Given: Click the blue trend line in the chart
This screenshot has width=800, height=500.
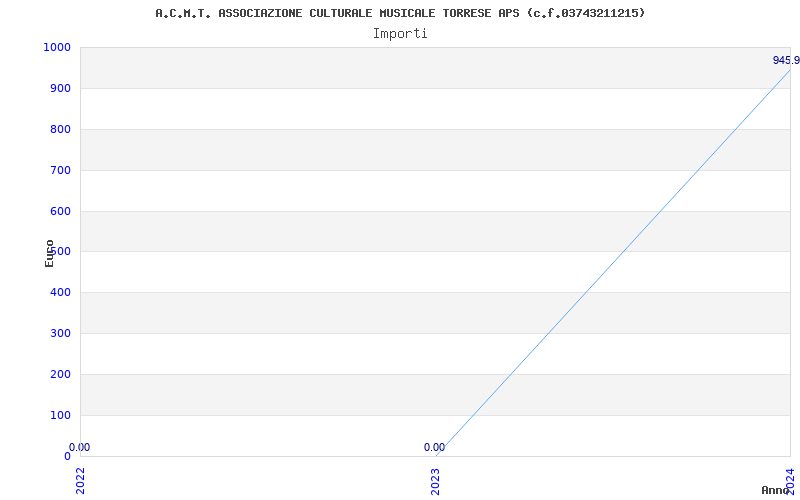Looking at the screenshot, I should (612, 263).
